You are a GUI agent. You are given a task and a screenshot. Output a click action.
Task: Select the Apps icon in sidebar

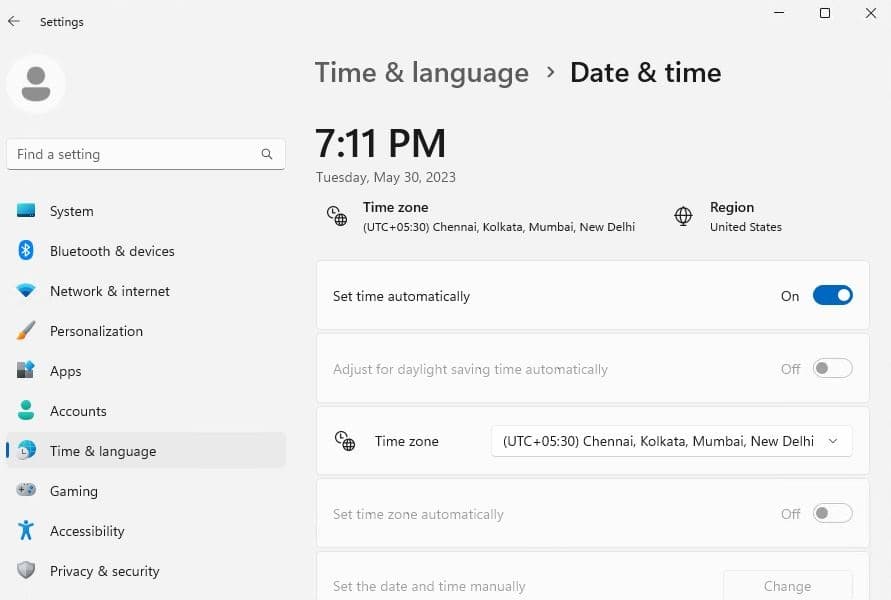(27, 371)
